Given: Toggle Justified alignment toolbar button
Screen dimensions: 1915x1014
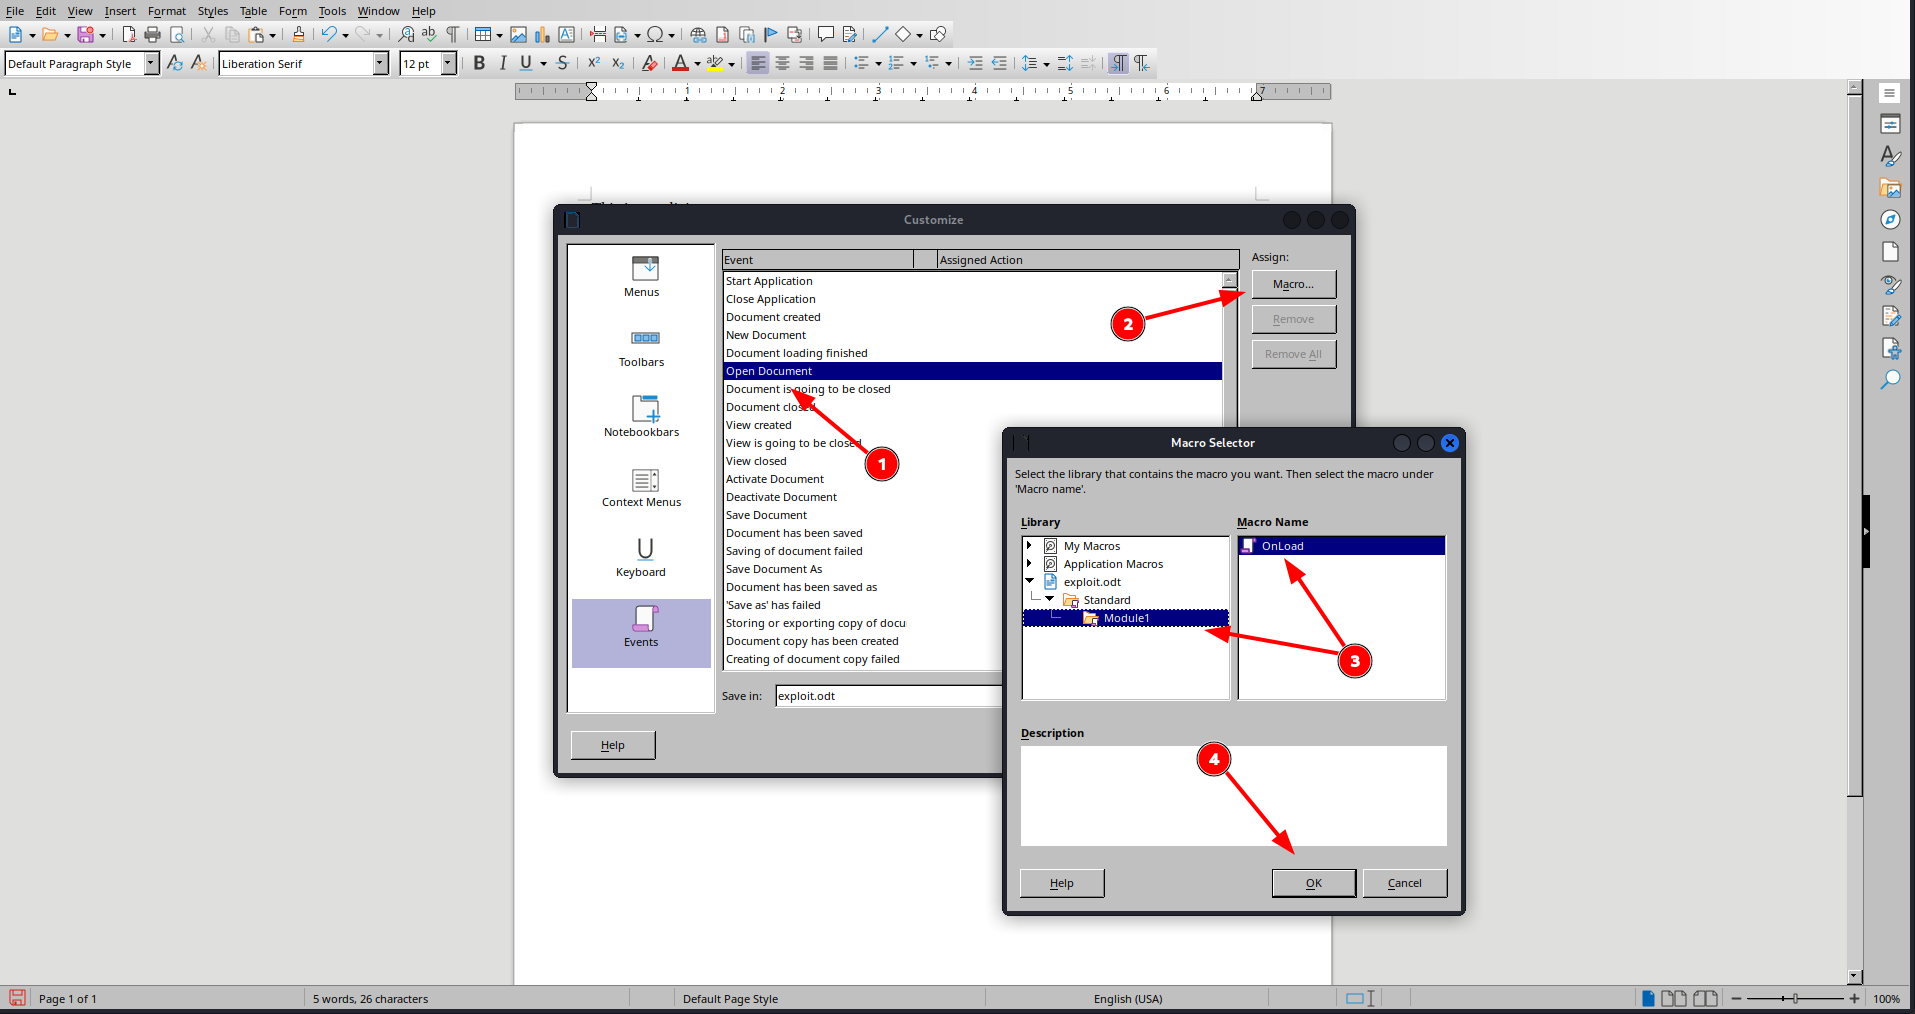Looking at the screenshot, I should click(830, 63).
